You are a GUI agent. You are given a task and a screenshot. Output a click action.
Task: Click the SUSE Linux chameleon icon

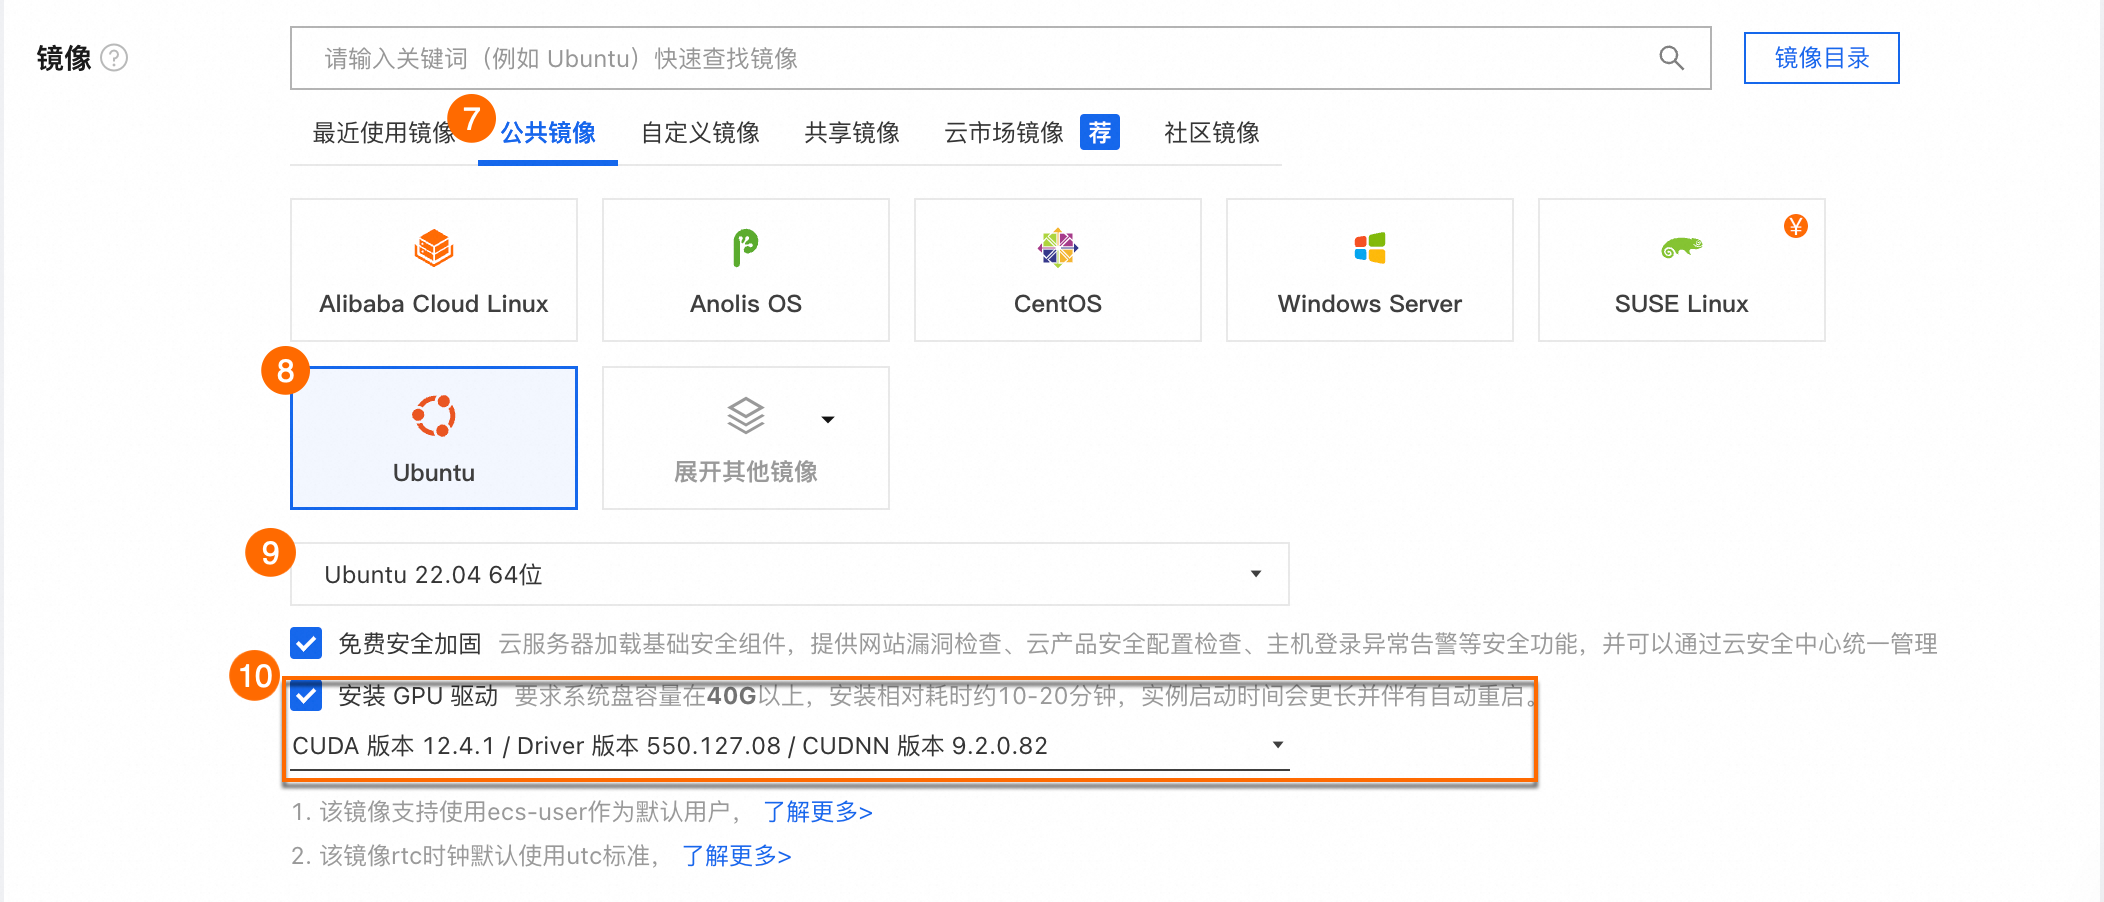(x=1682, y=247)
